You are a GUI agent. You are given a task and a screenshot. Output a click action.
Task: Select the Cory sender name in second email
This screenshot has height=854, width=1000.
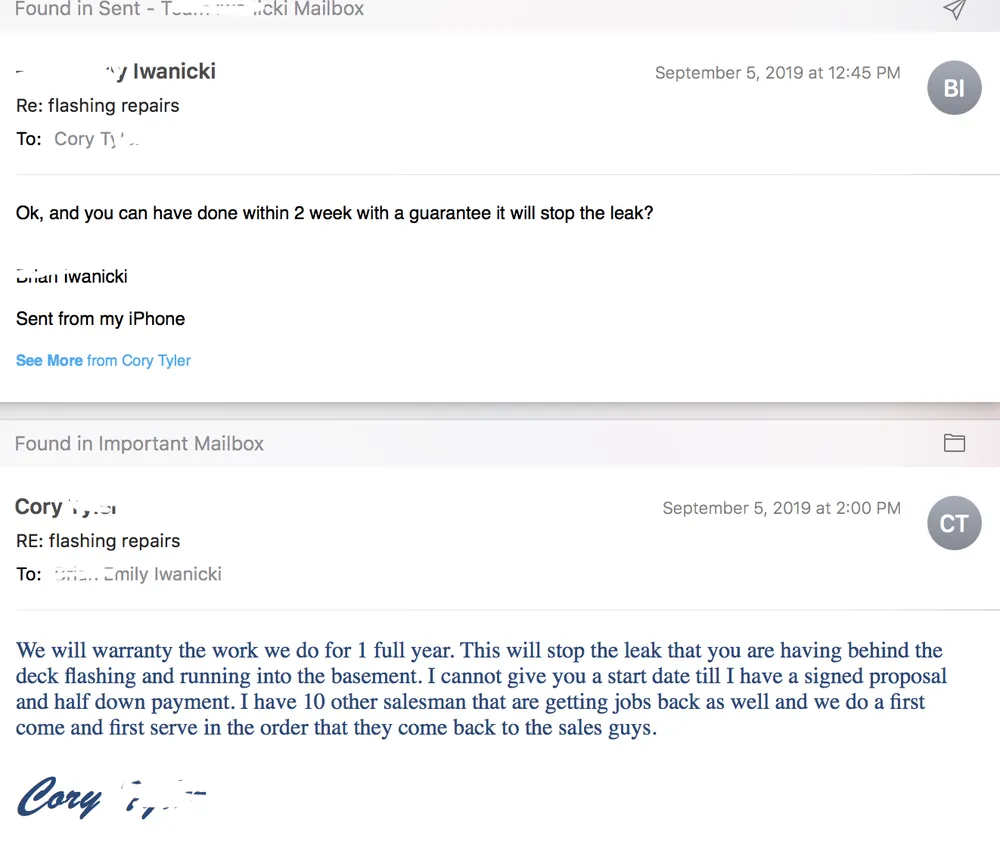coord(40,507)
